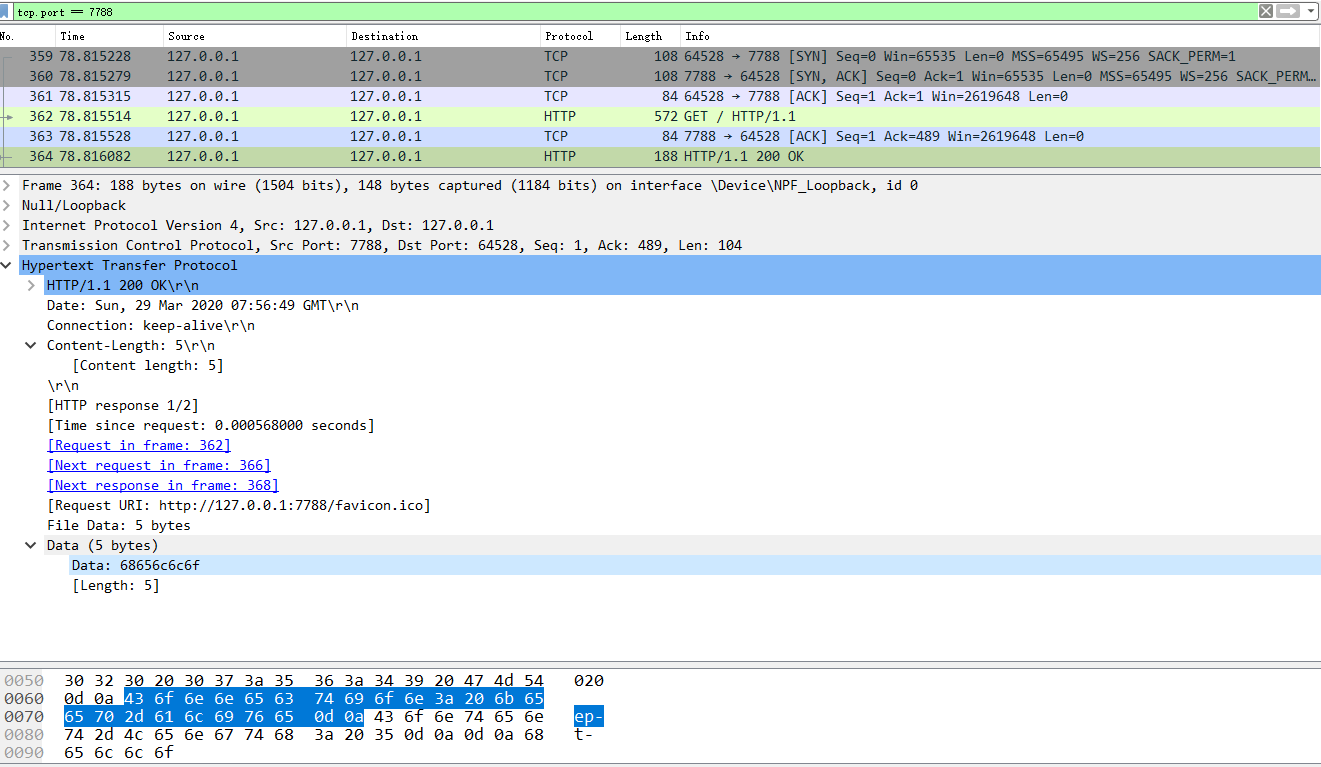Viewport: 1321px width, 767px height.
Task: Open the recent filters dropdown arrow
Action: click(x=1310, y=11)
